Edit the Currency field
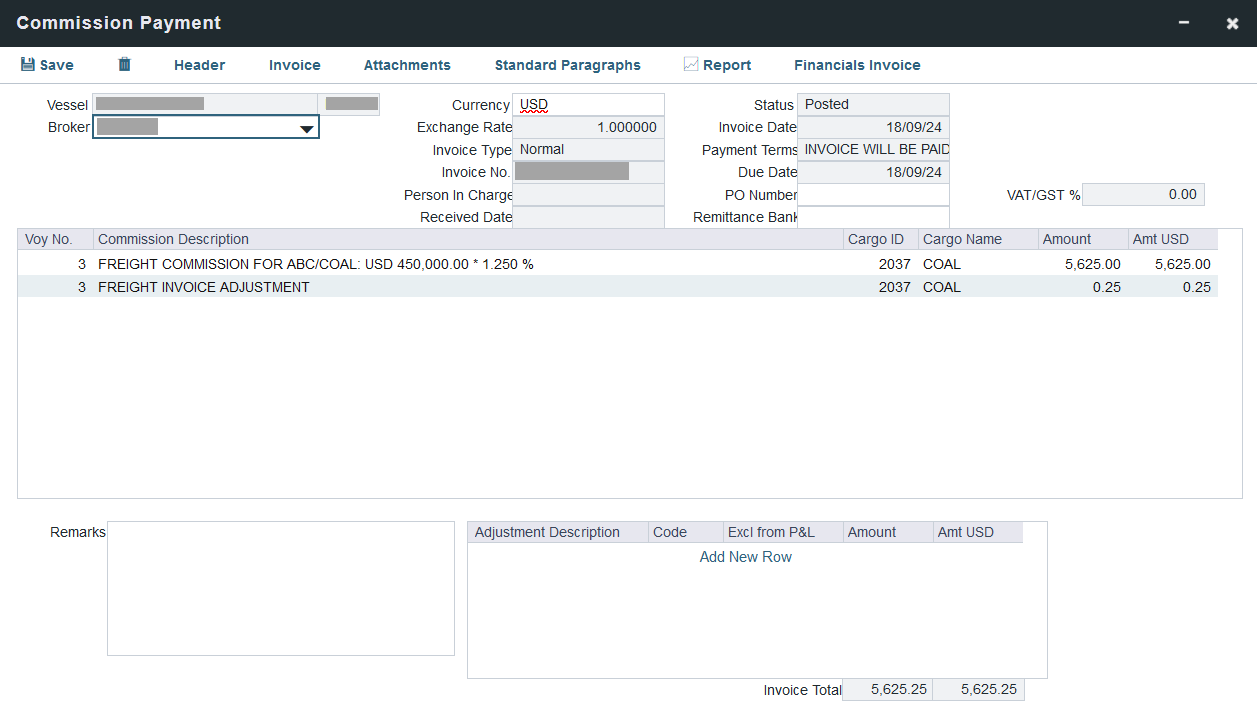The width and height of the screenshot is (1257, 713). tap(588, 105)
